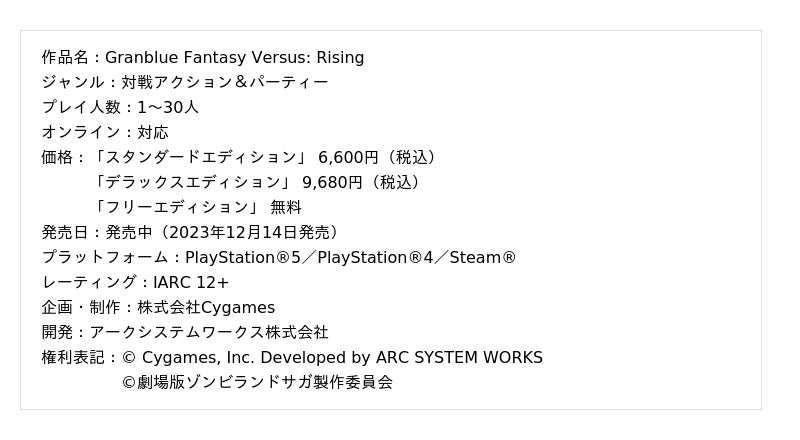Click the Steam® platform text
This screenshot has width=800, height=440.
pos(483,257)
